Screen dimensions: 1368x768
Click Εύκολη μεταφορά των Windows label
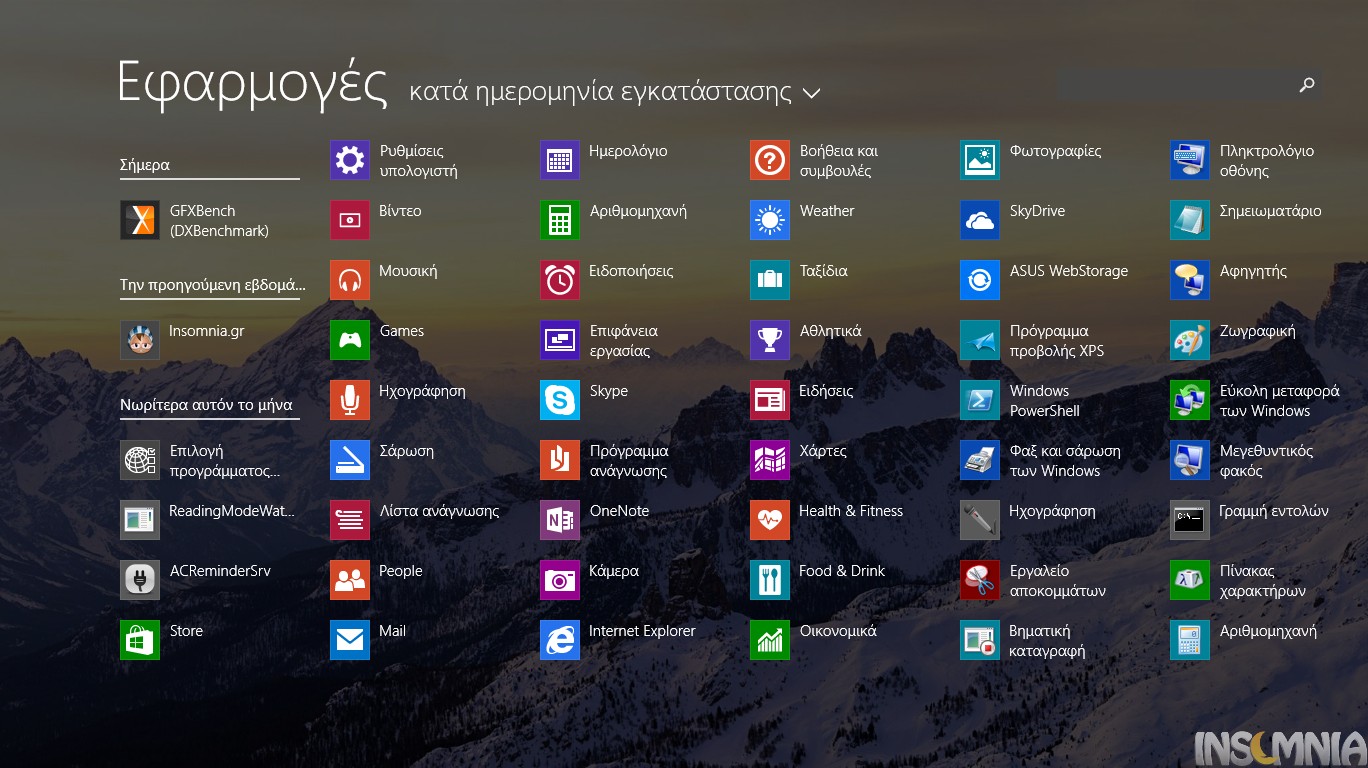[1279, 401]
